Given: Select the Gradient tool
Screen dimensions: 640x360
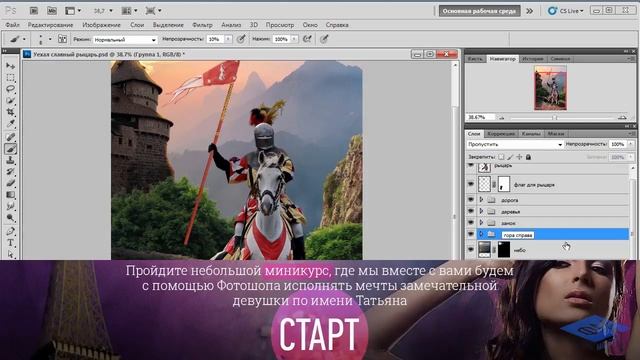Looking at the screenshot, I should coord(11,195).
